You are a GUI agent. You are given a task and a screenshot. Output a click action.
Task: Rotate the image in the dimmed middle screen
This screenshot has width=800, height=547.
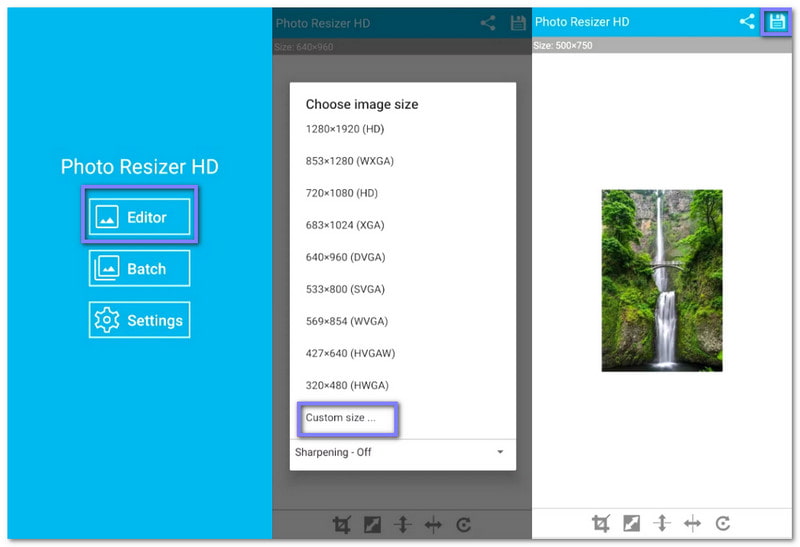[x=463, y=525]
